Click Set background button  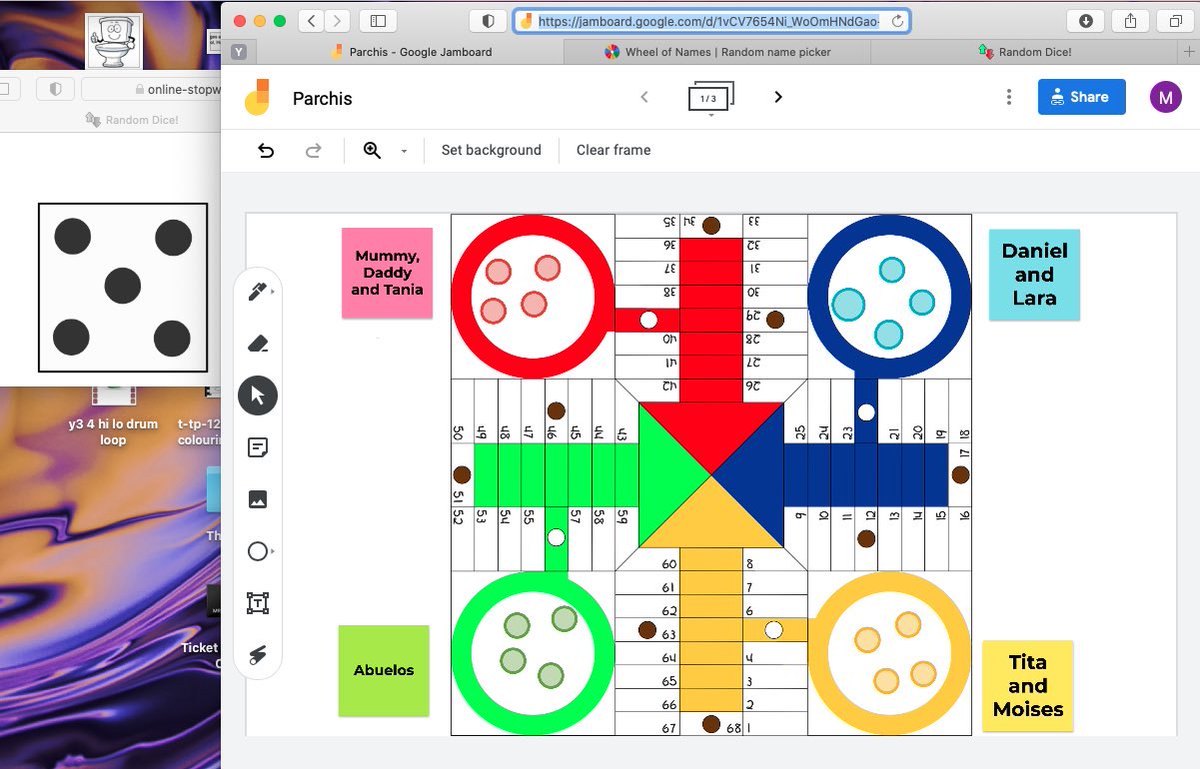click(491, 150)
